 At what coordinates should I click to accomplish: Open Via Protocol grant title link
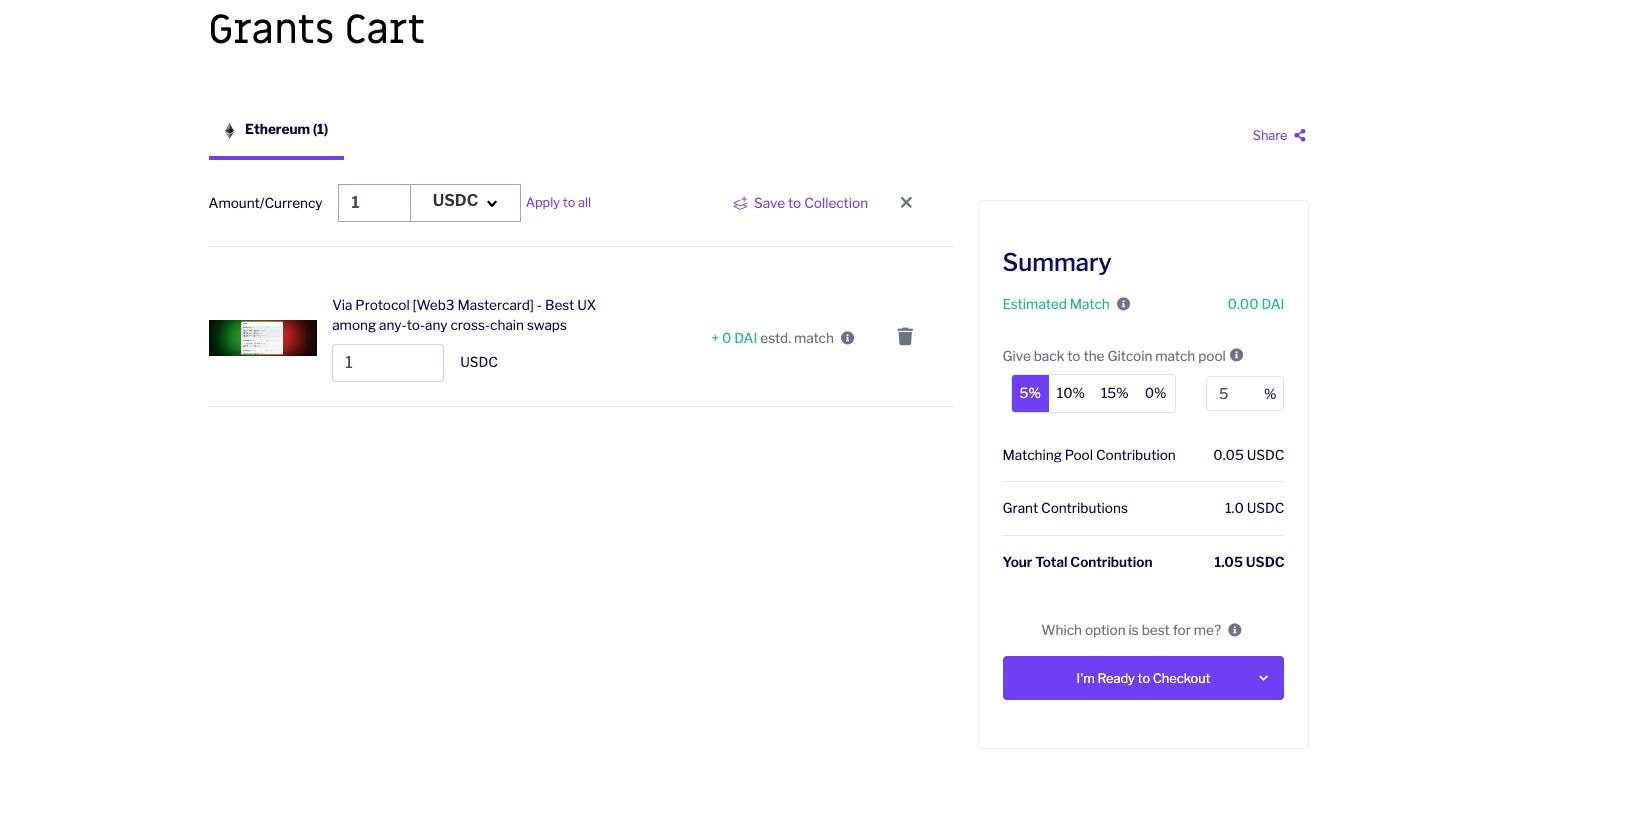[x=464, y=315]
